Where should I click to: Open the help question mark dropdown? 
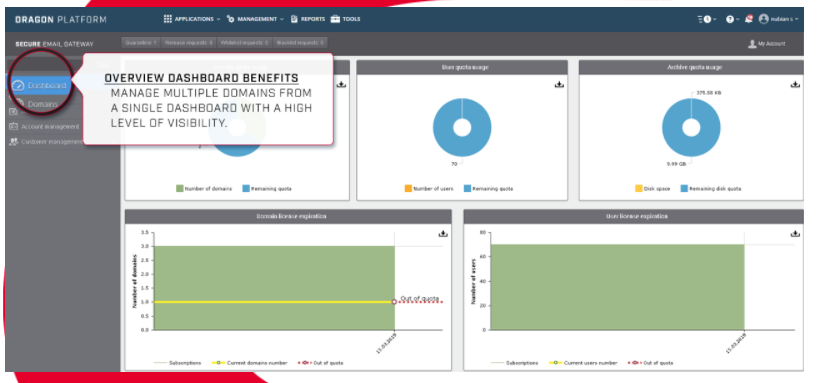click(732, 19)
